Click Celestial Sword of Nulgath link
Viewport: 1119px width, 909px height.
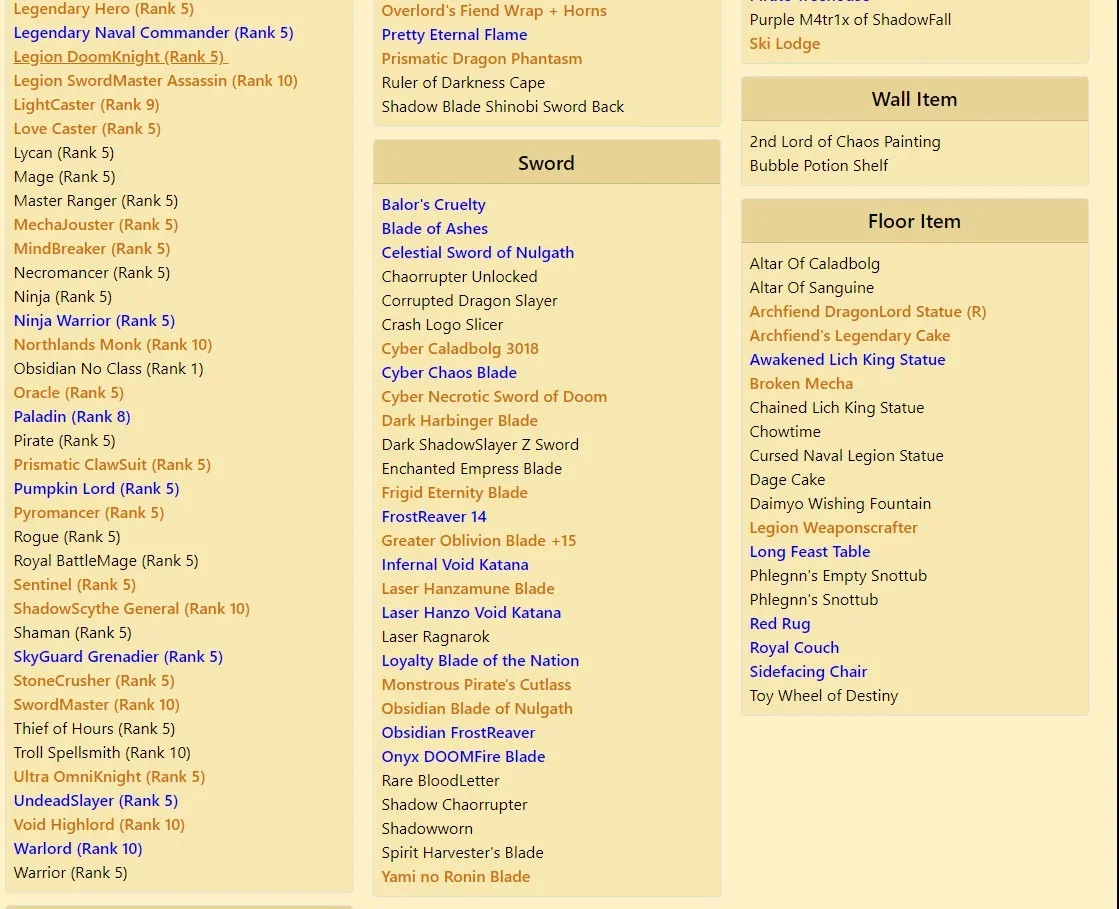pyautogui.click(x=478, y=253)
